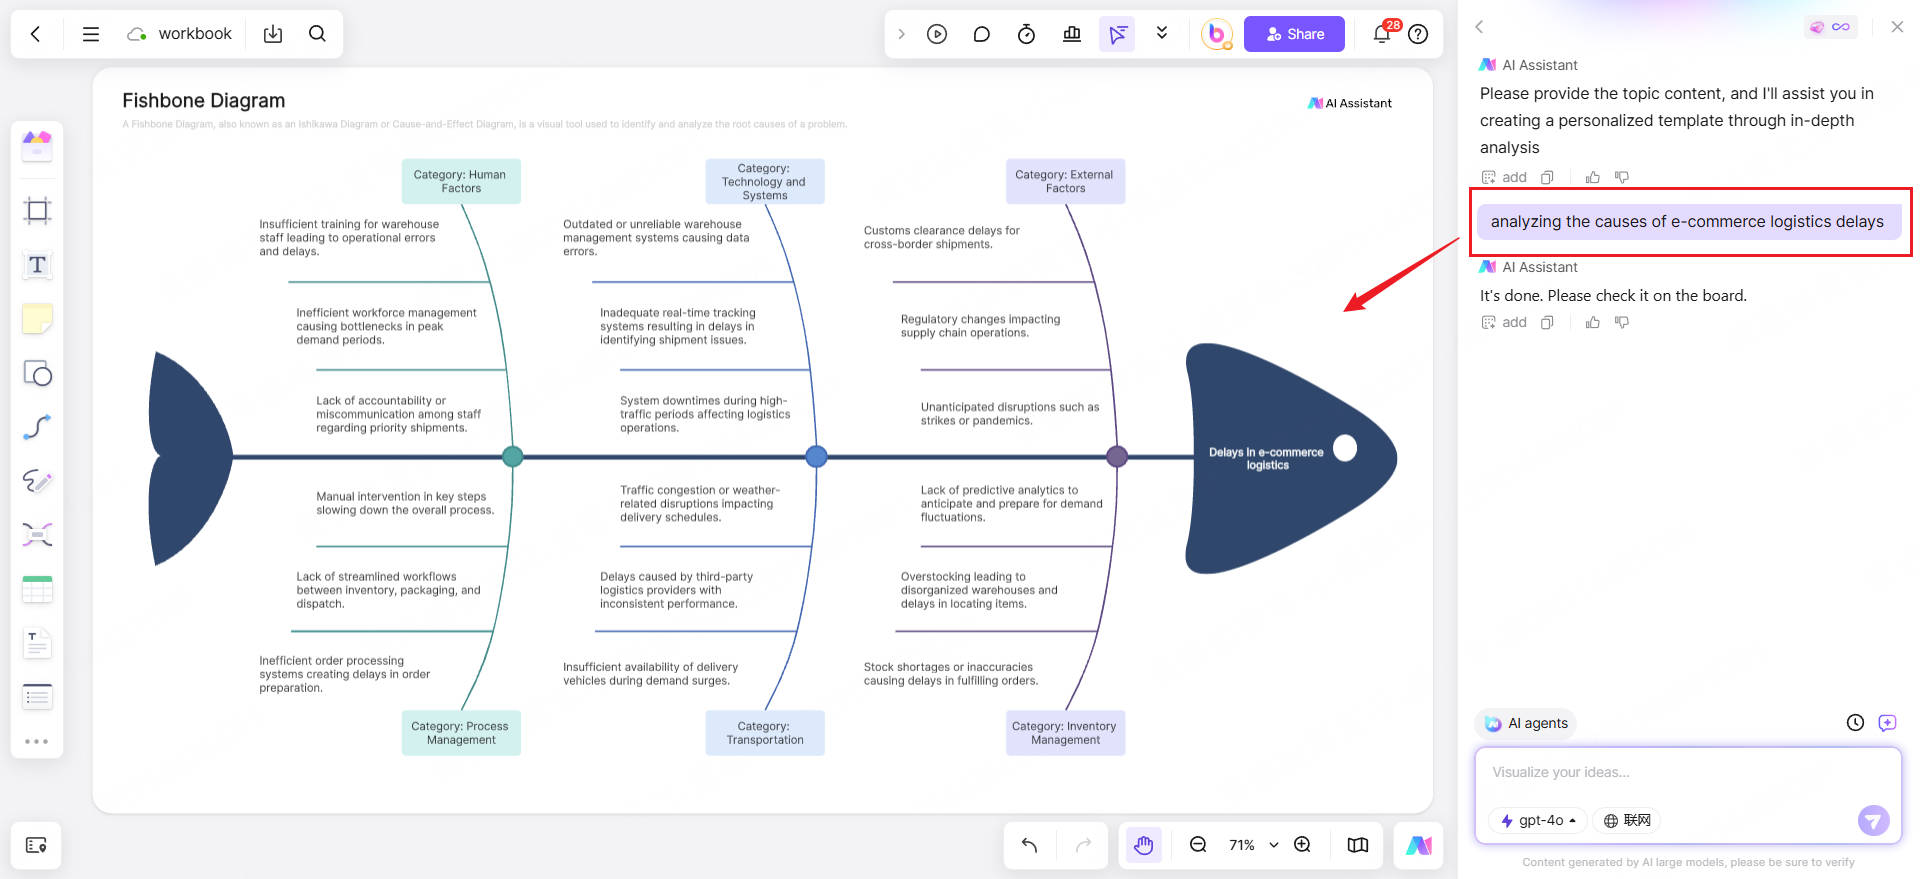Click the export download icon
This screenshot has width=1920, height=879.
click(x=273, y=34)
